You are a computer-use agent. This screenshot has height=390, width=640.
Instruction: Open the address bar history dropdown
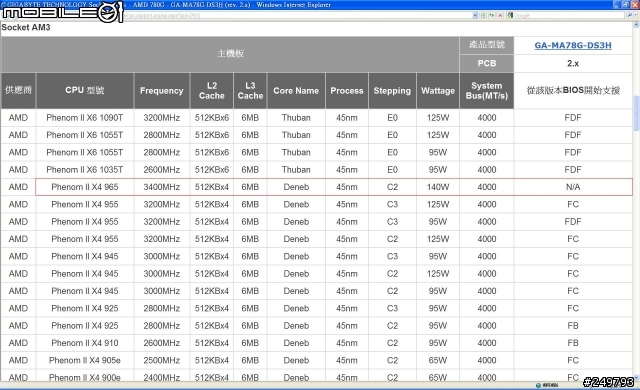coord(475,15)
